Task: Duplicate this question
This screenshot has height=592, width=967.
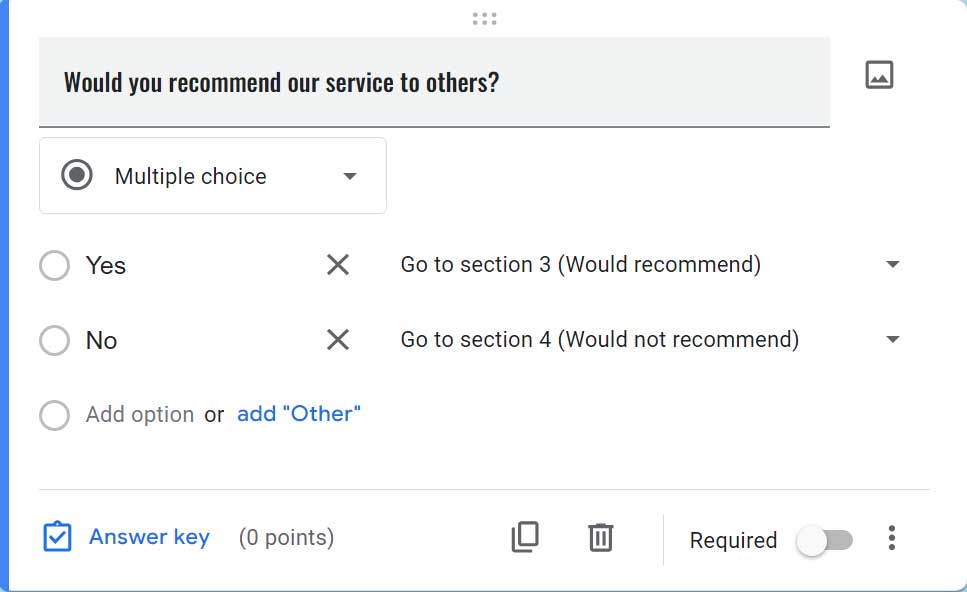Action: click(x=524, y=537)
